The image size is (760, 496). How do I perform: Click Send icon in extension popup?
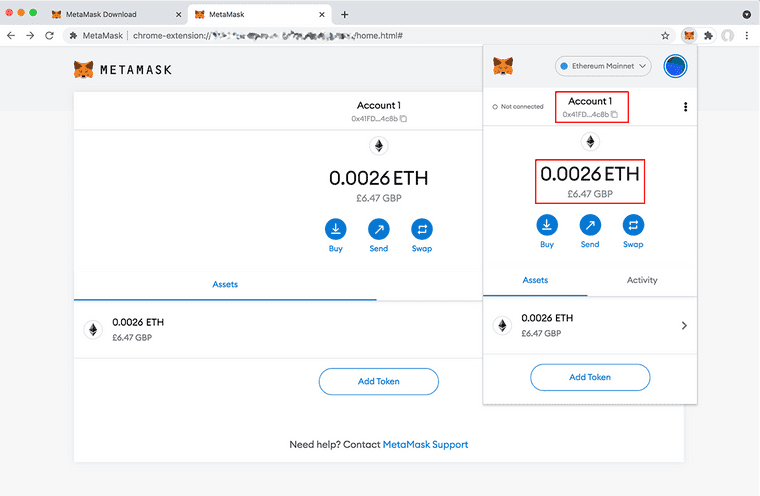tap(590, 225)
